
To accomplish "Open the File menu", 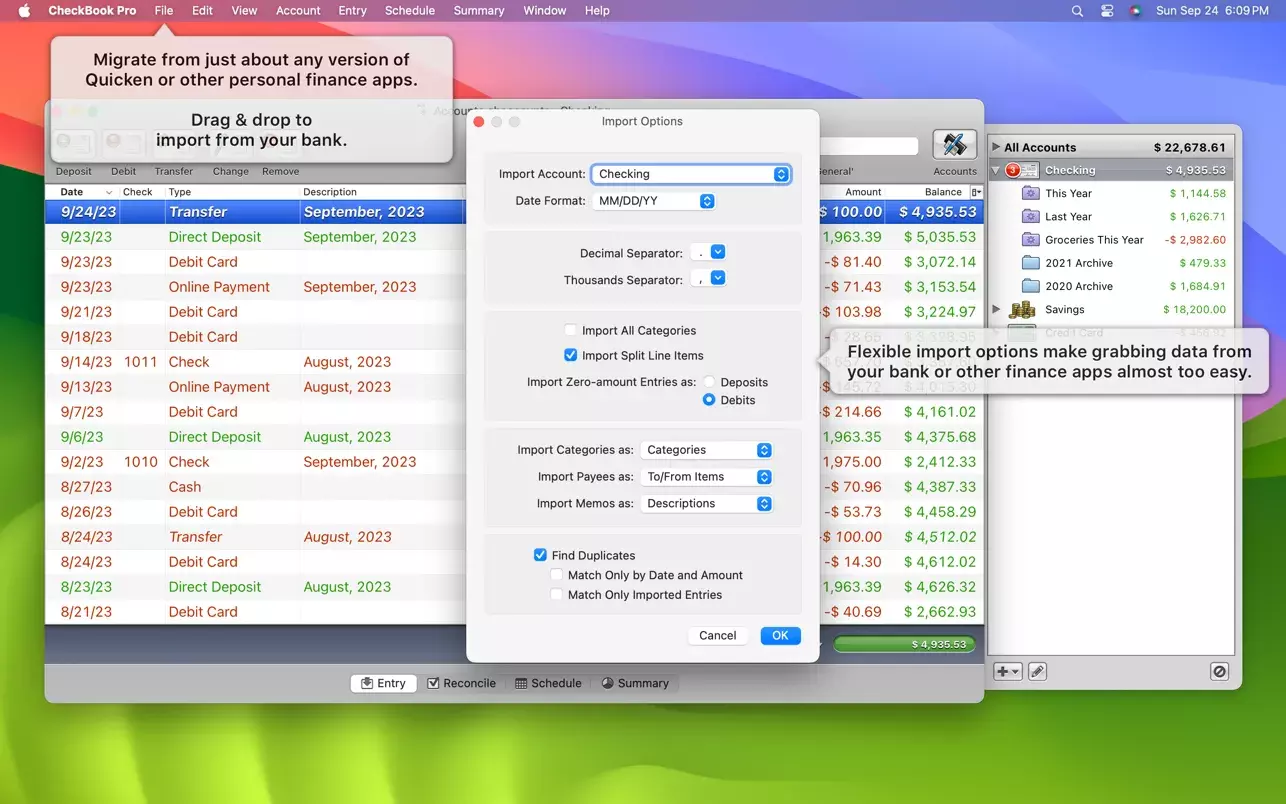I will (164, 10).
